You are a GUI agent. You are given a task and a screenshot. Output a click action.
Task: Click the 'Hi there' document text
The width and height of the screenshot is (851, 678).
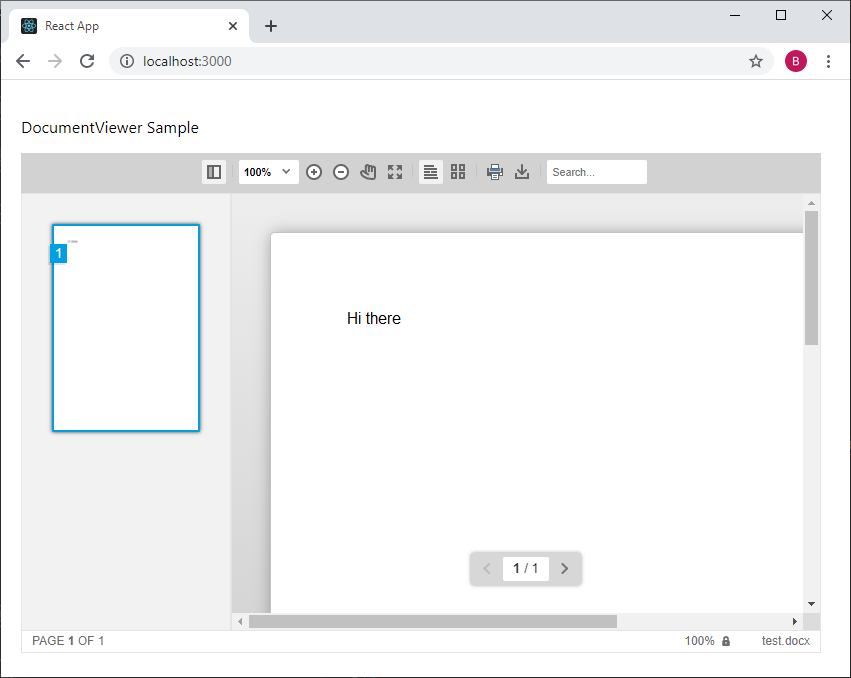click(x=374, y=318)
